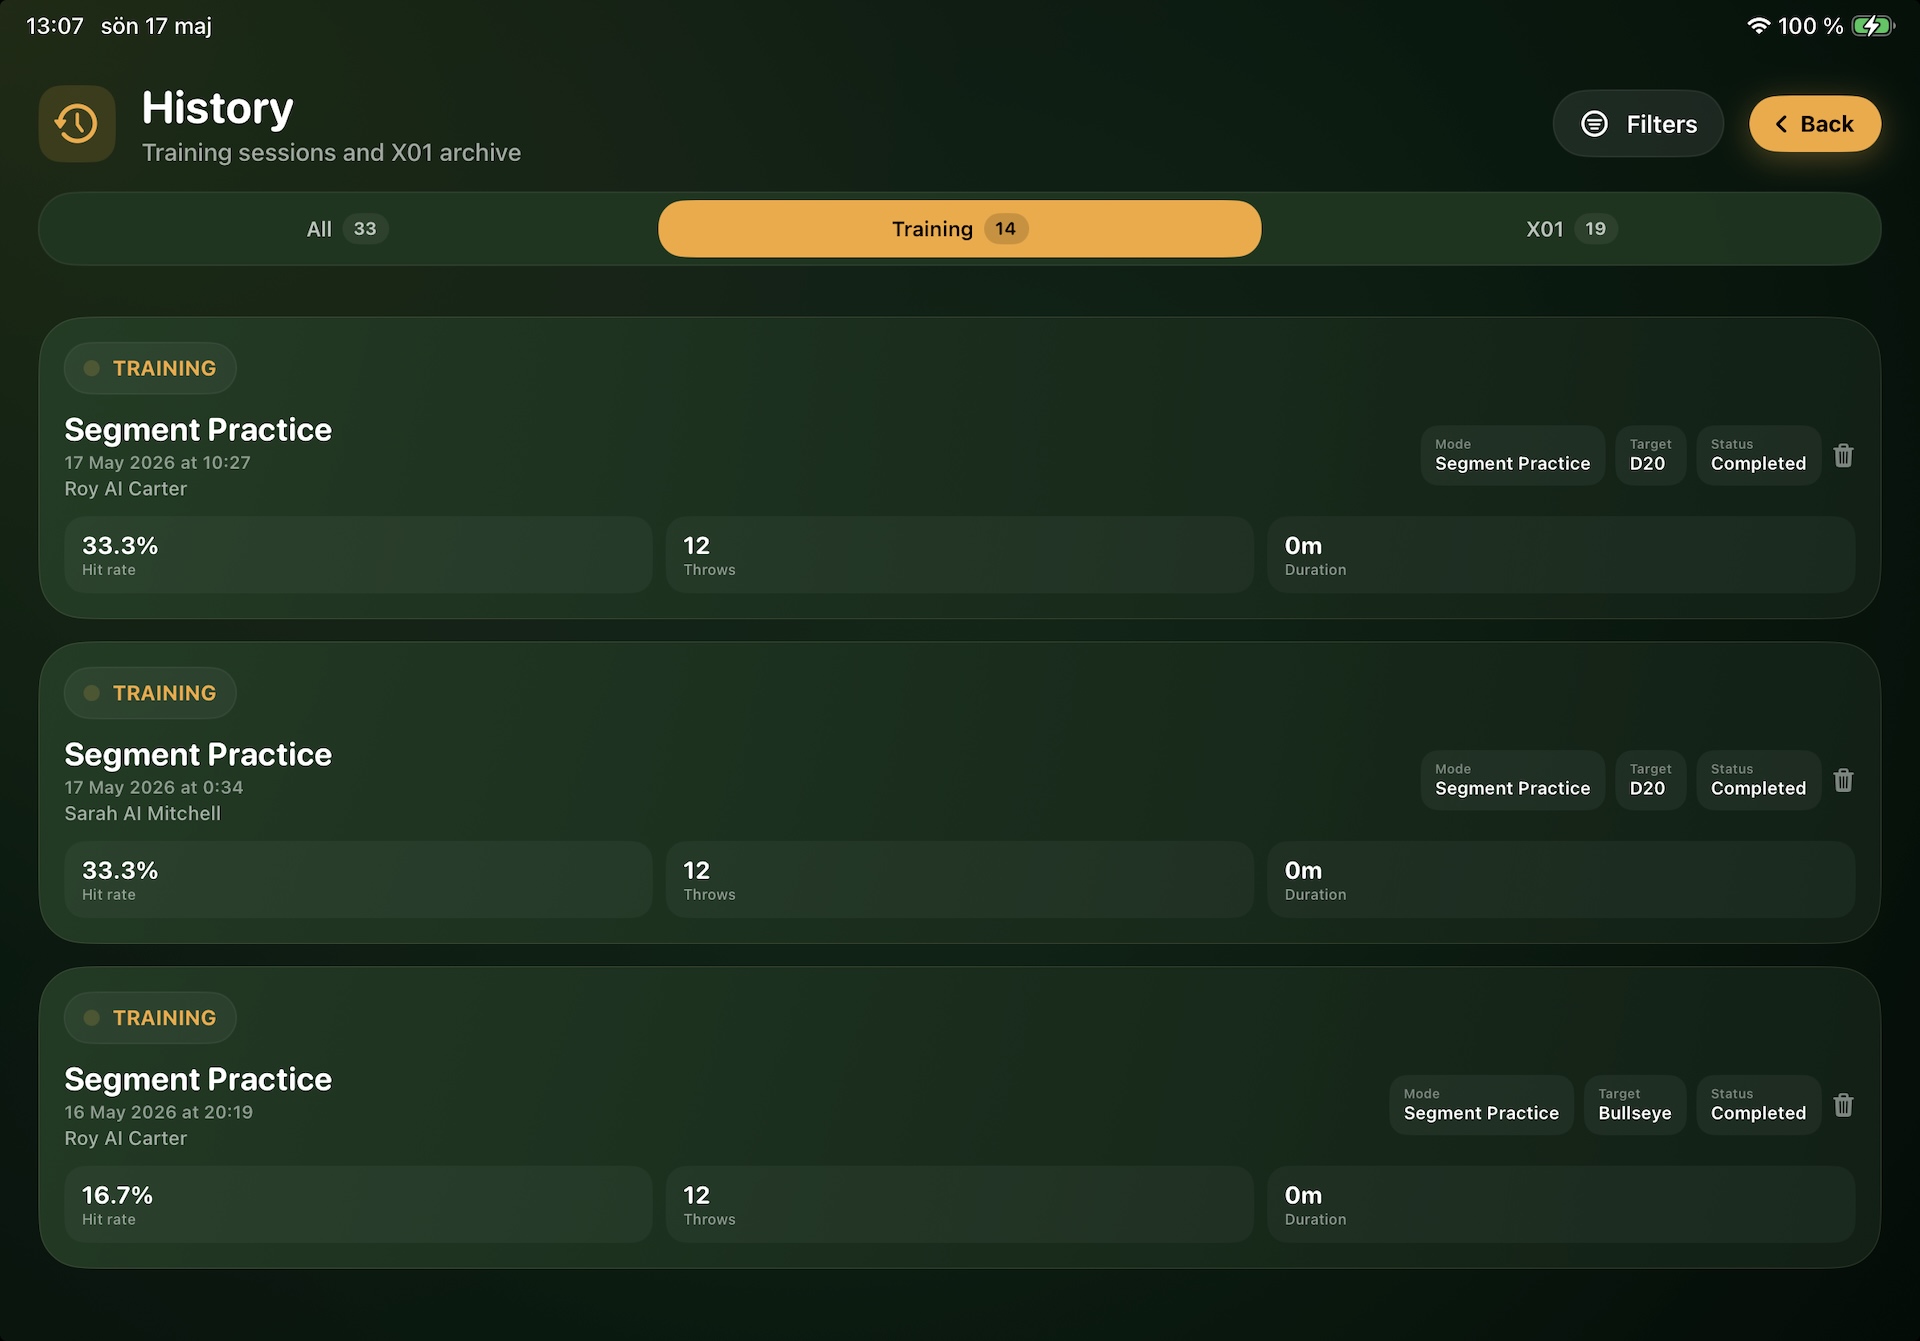Click TRAINING badge on 10:27 session
The width and height of the screenshot is (1920, 1341).
[x=150, y=368]
